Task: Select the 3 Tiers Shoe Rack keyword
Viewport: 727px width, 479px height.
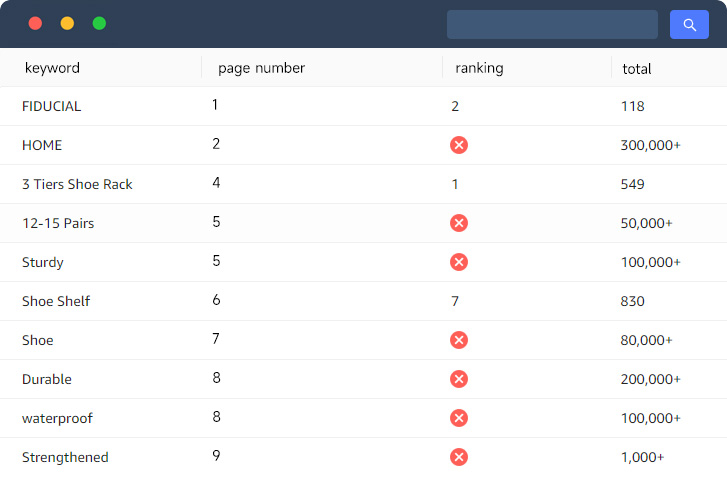Action: click(77, 184)
